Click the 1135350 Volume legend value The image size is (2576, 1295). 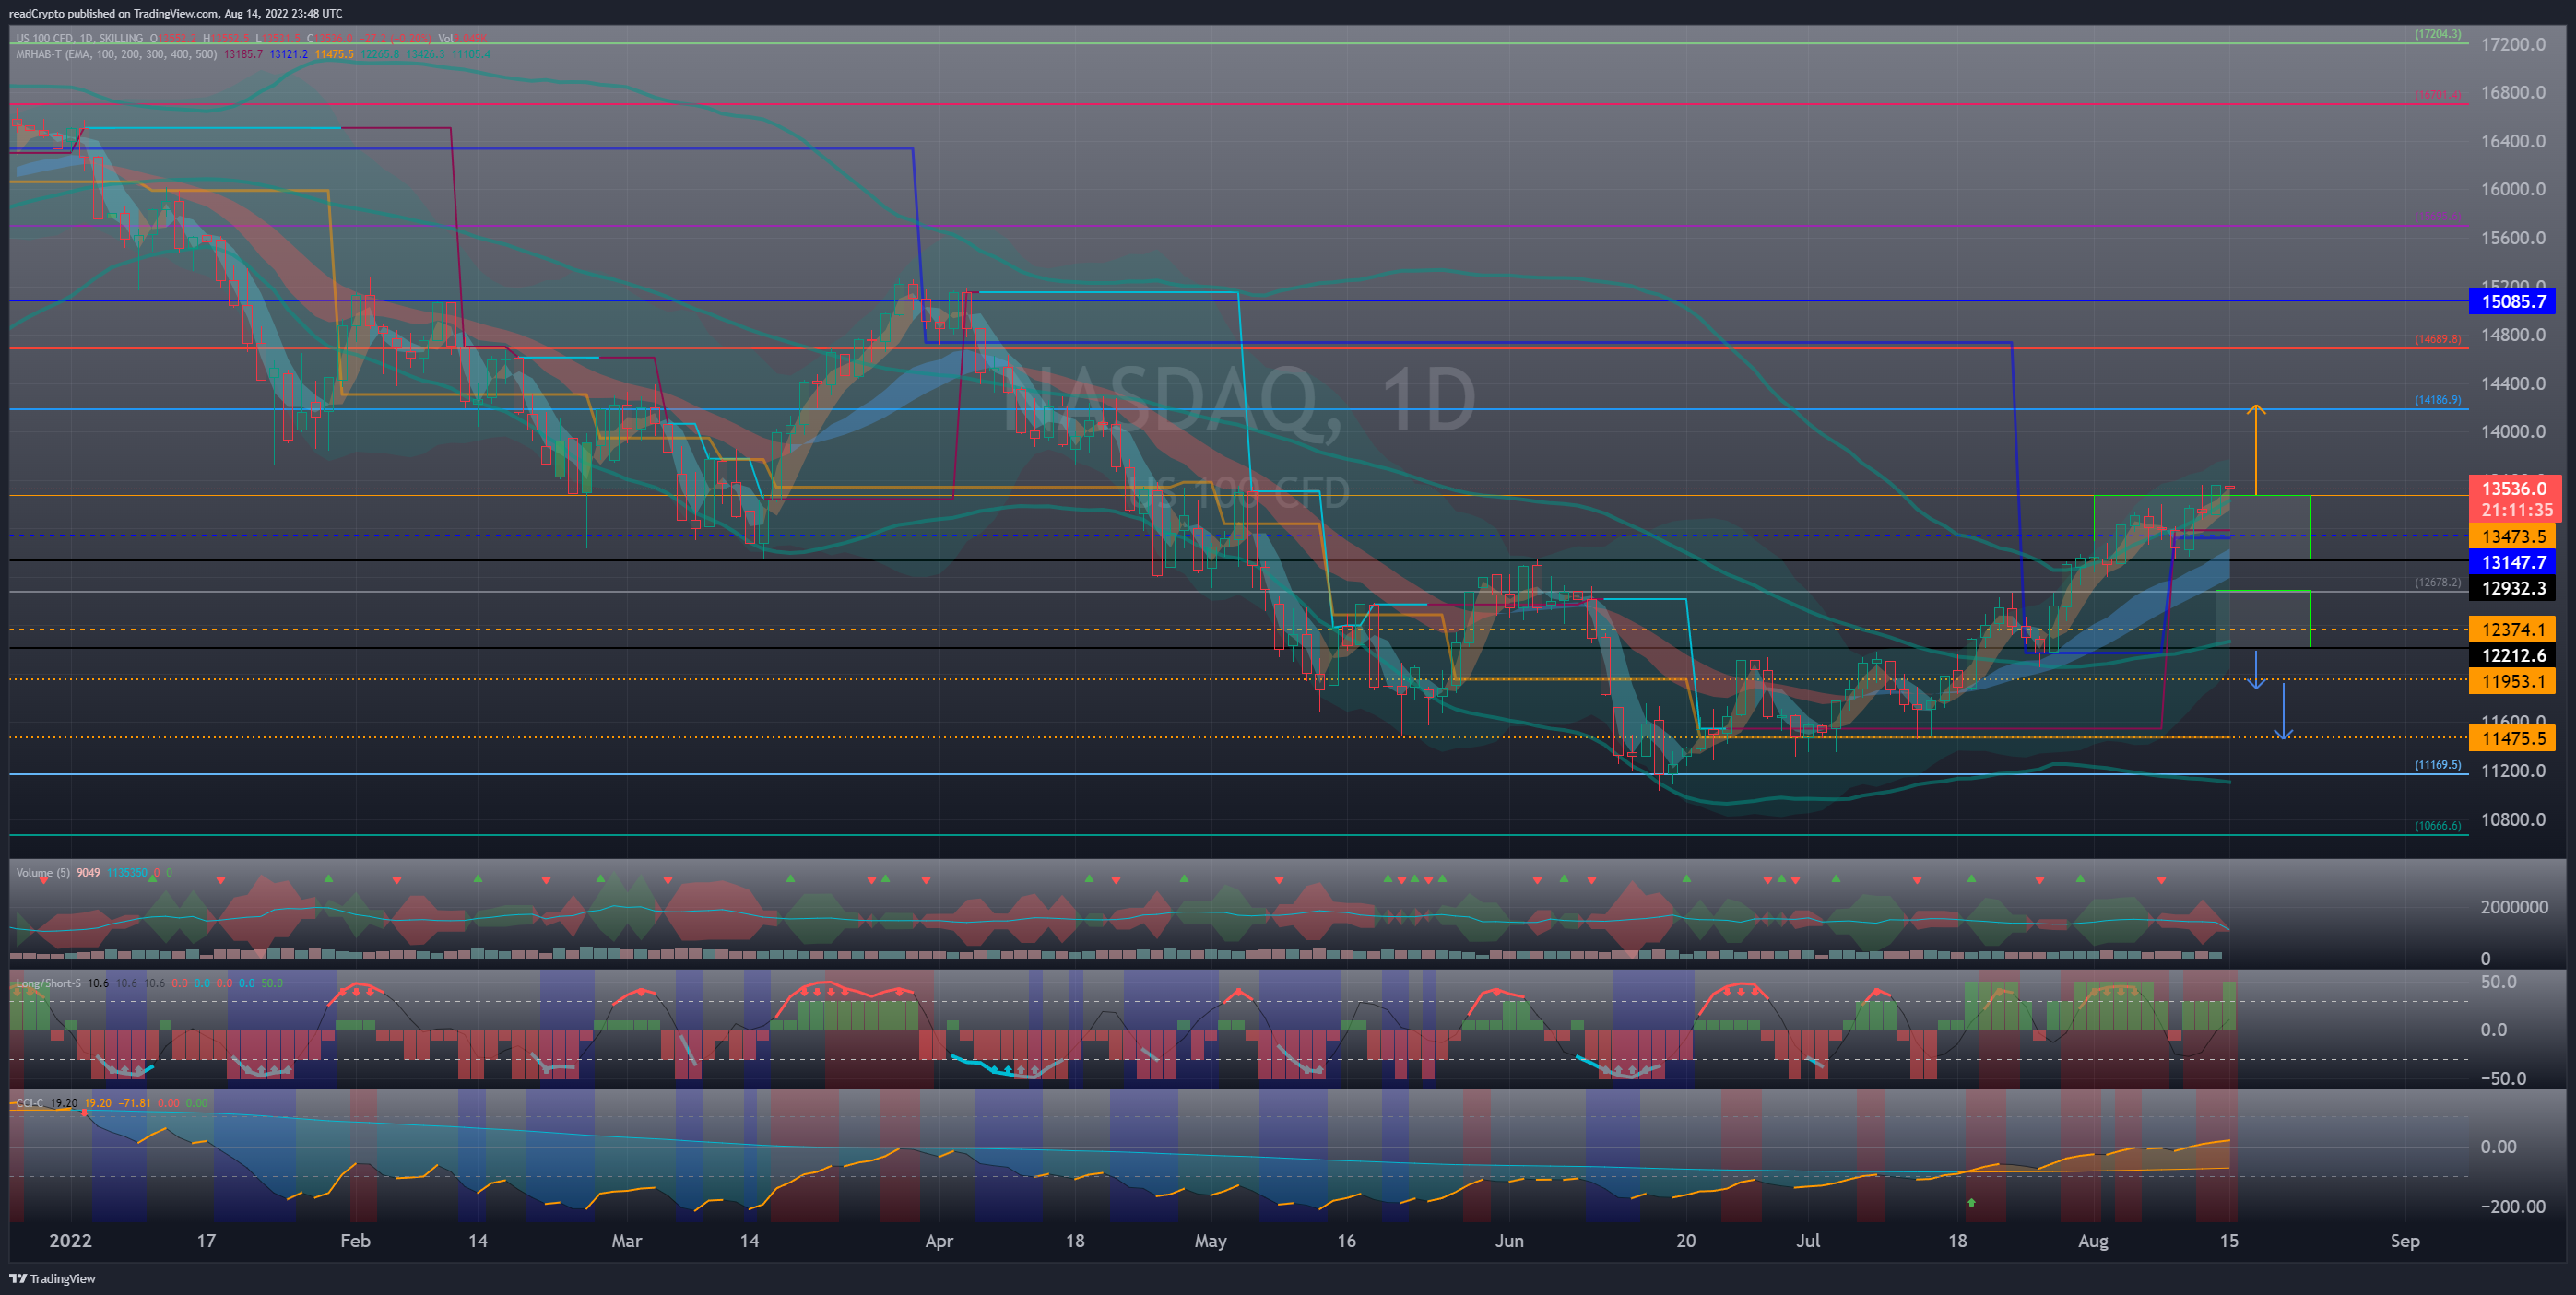pos(127,873)
